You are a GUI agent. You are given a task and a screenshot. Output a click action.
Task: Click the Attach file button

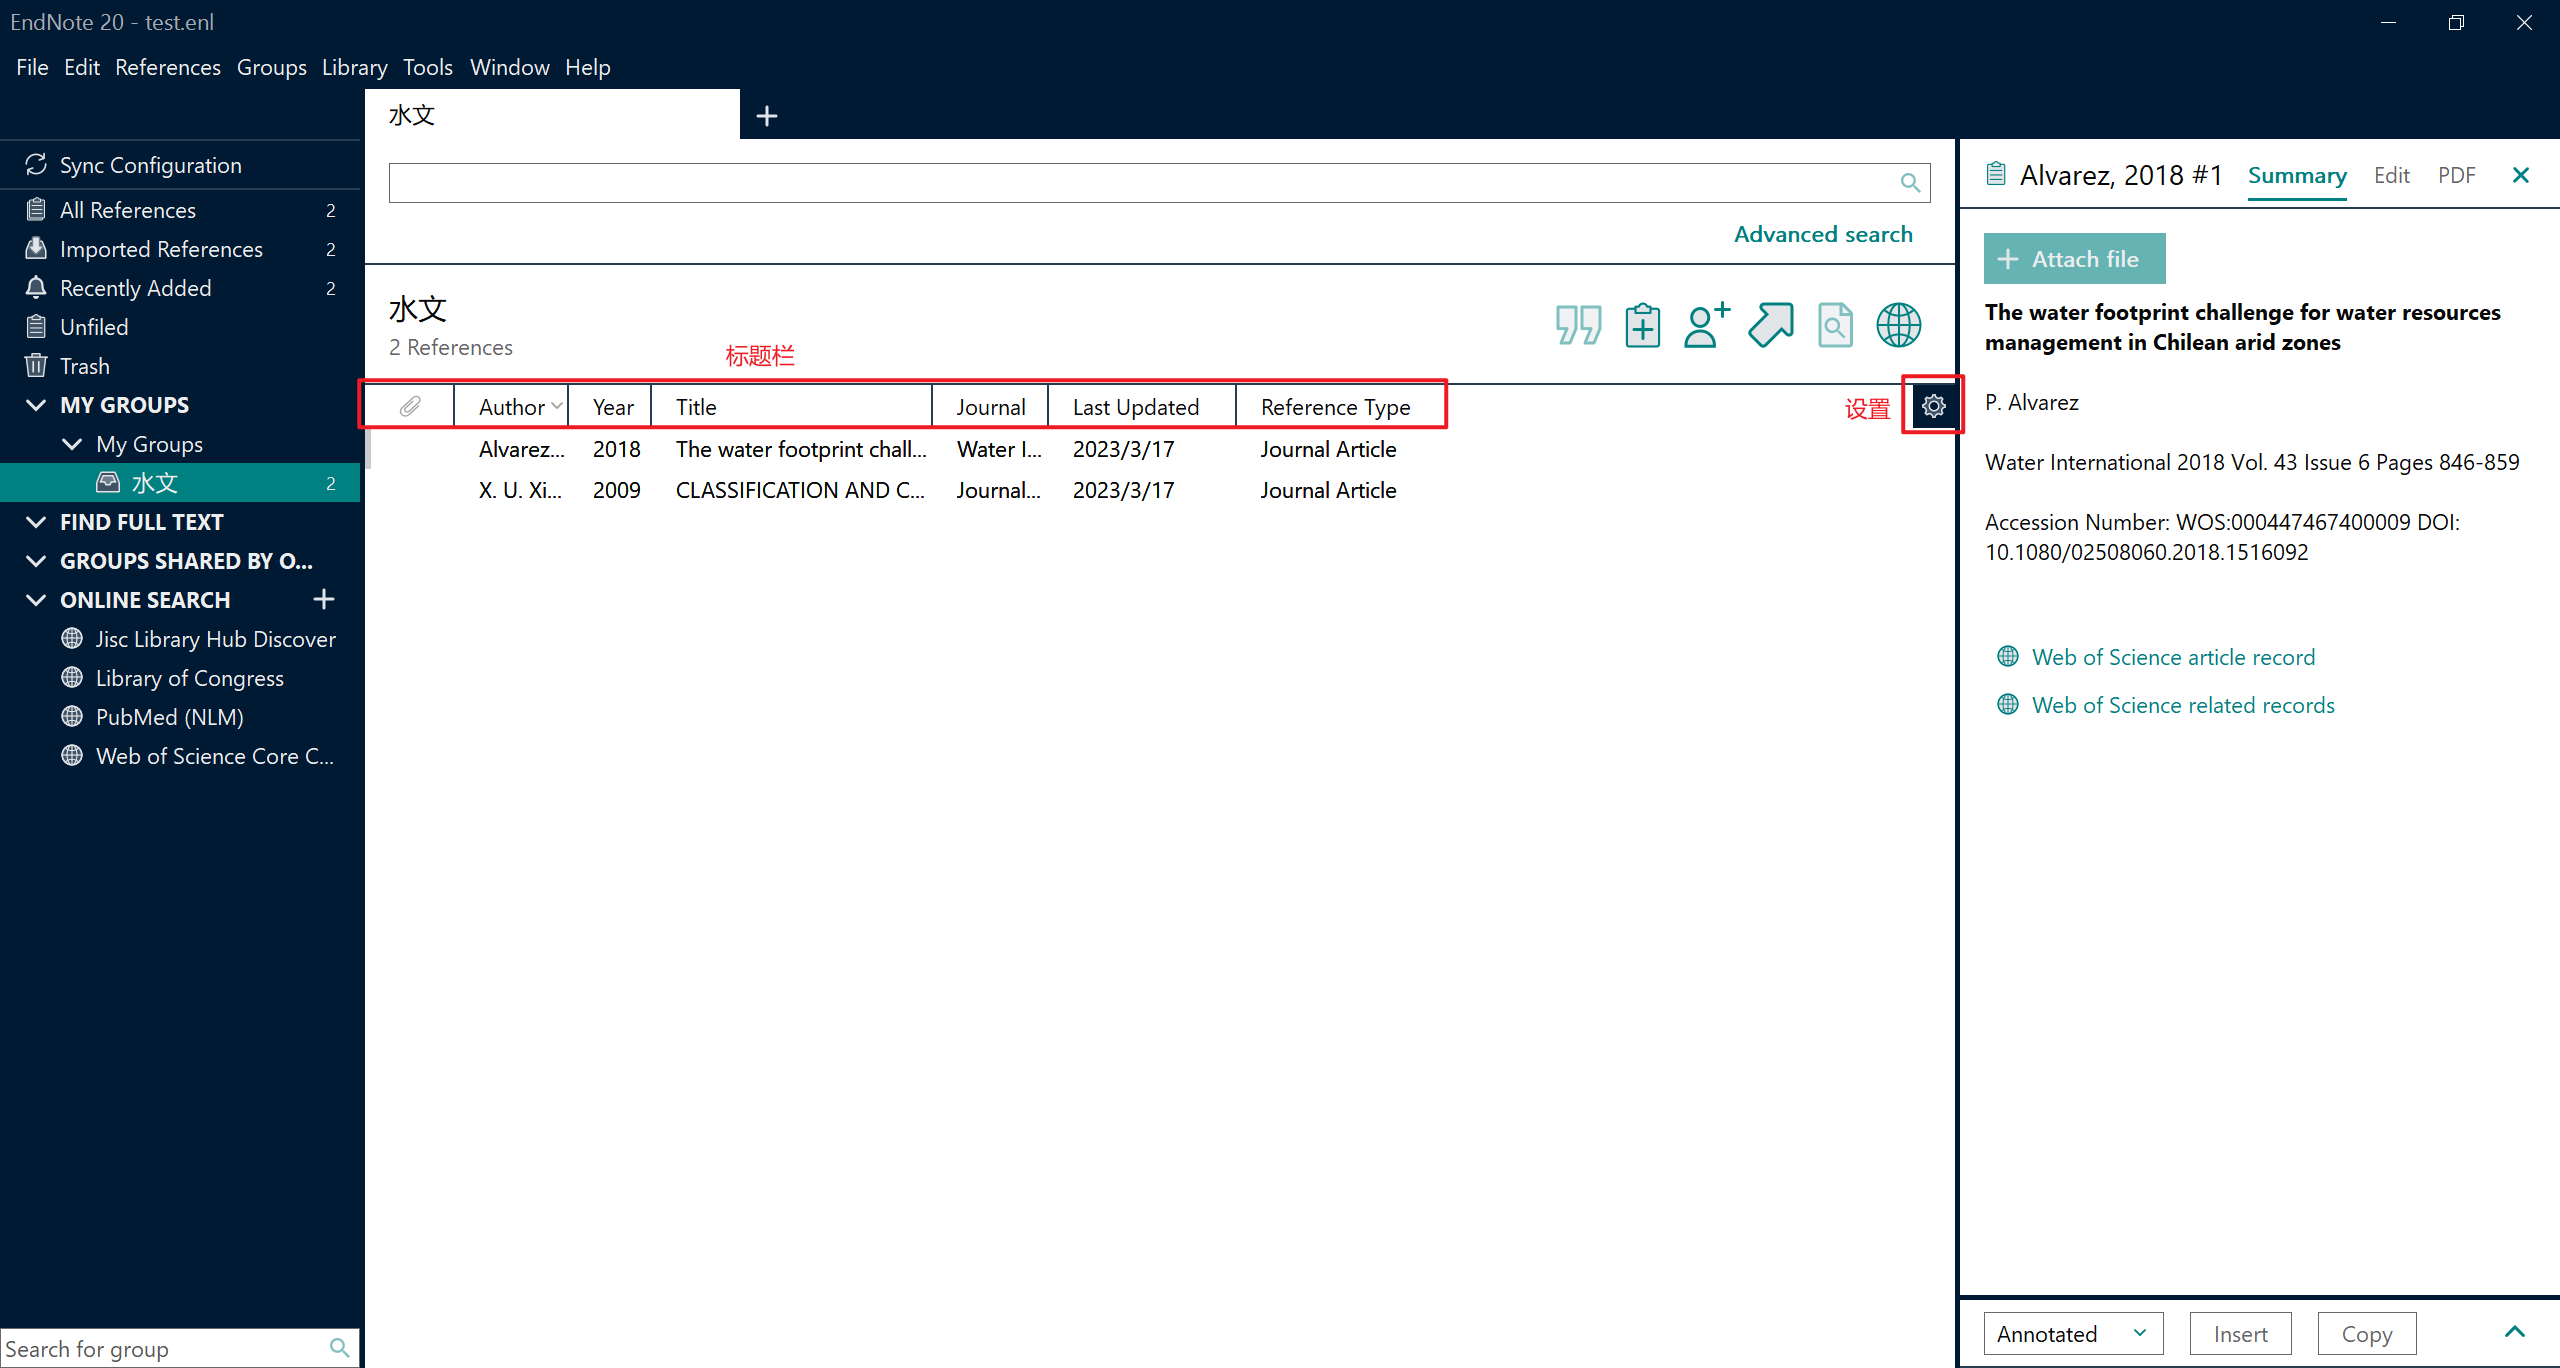(x=2074, y=259)
